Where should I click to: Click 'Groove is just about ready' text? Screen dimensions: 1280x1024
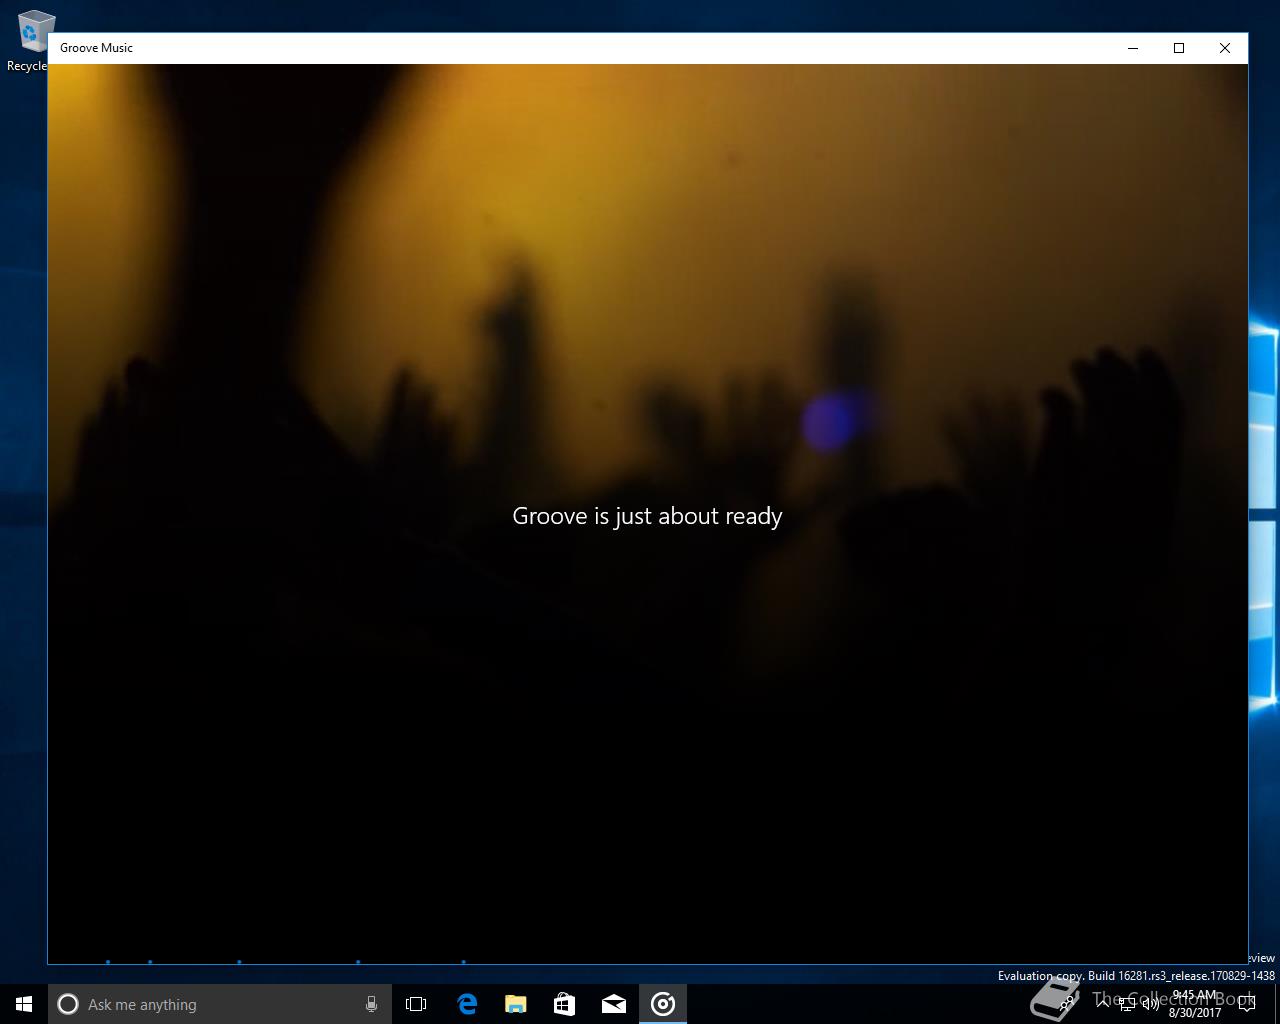[x=647, y=516]
